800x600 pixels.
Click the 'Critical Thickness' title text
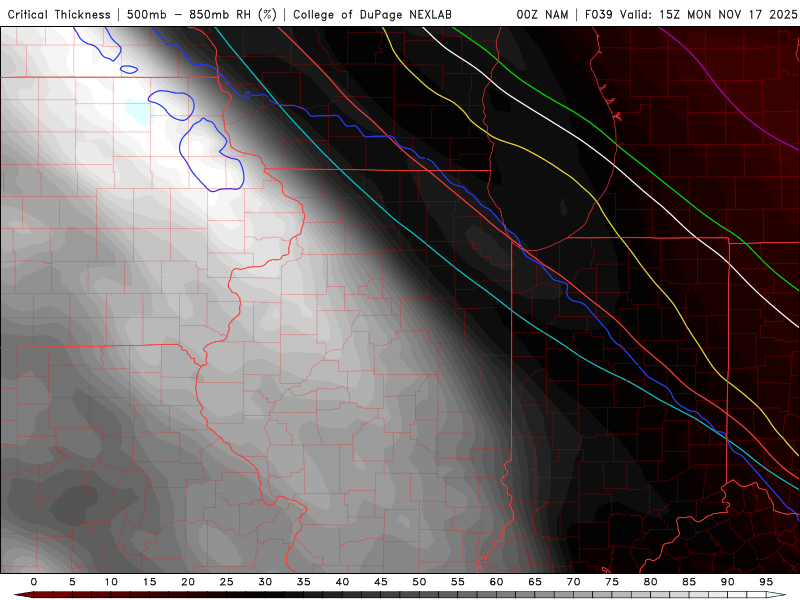(59, 14)
